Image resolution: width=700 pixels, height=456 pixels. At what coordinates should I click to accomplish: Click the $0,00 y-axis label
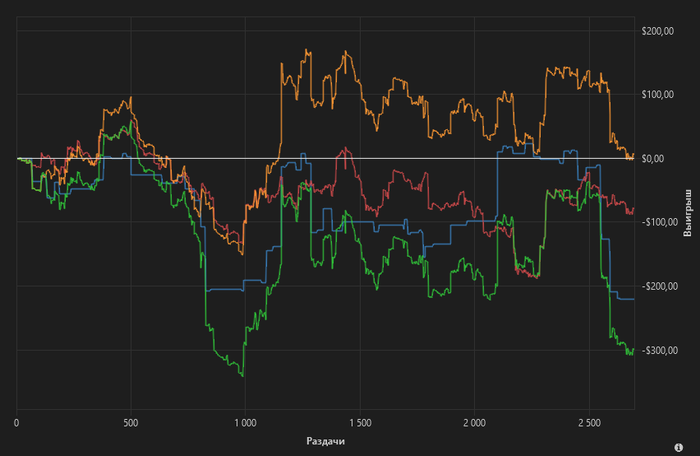tap(653, 159)
